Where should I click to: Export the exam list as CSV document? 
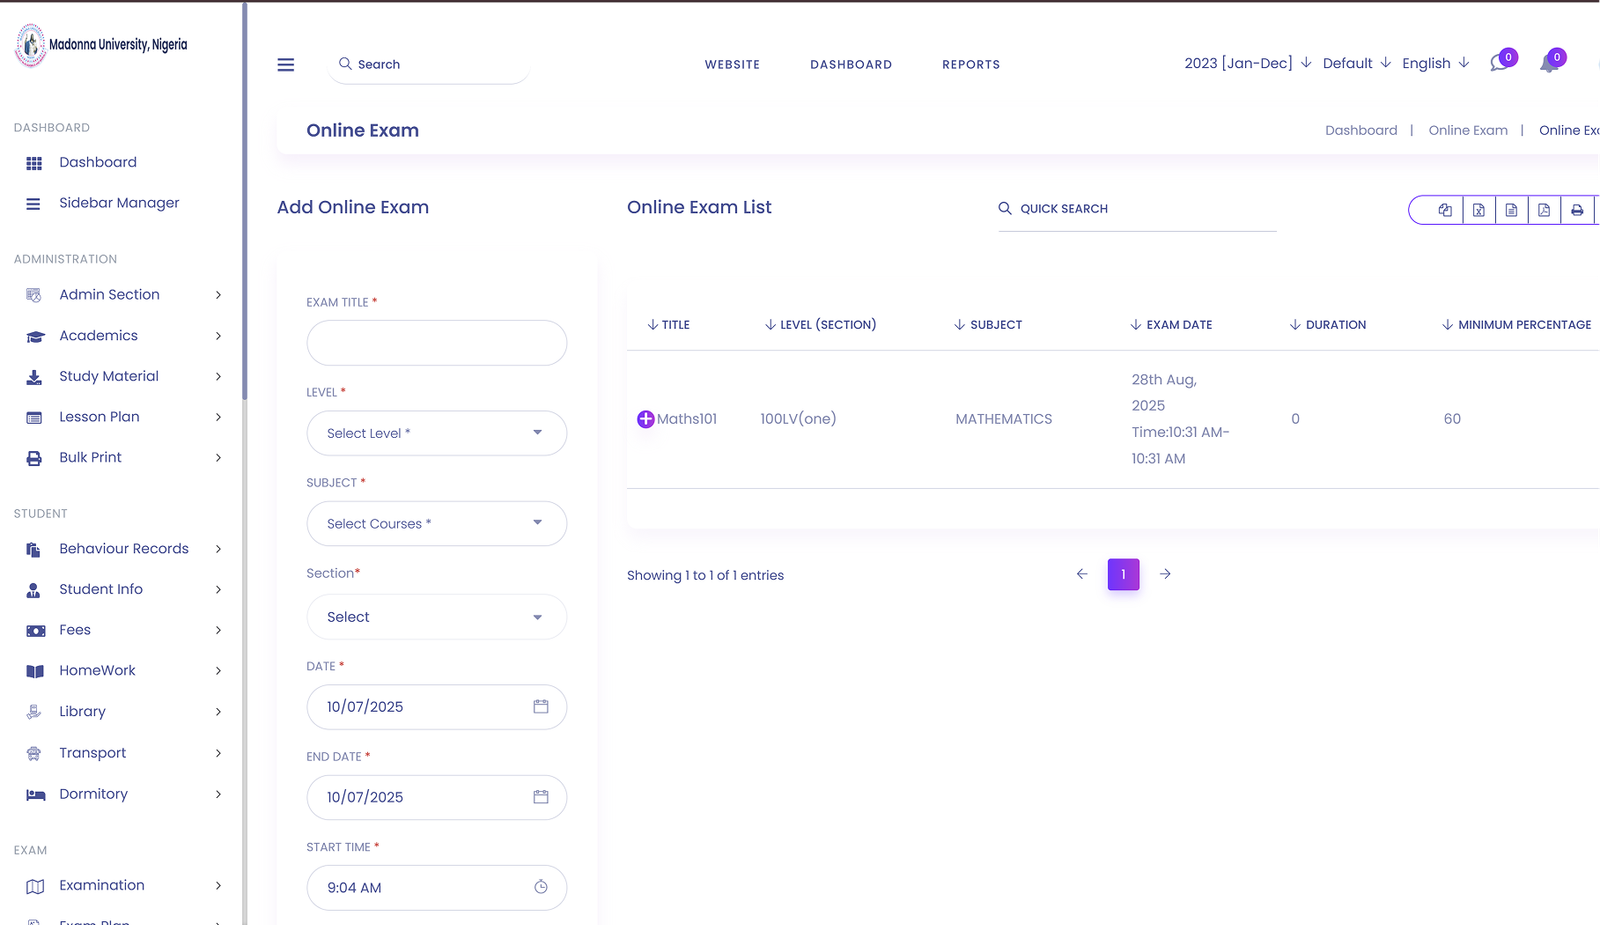[x=1511, y=210]
